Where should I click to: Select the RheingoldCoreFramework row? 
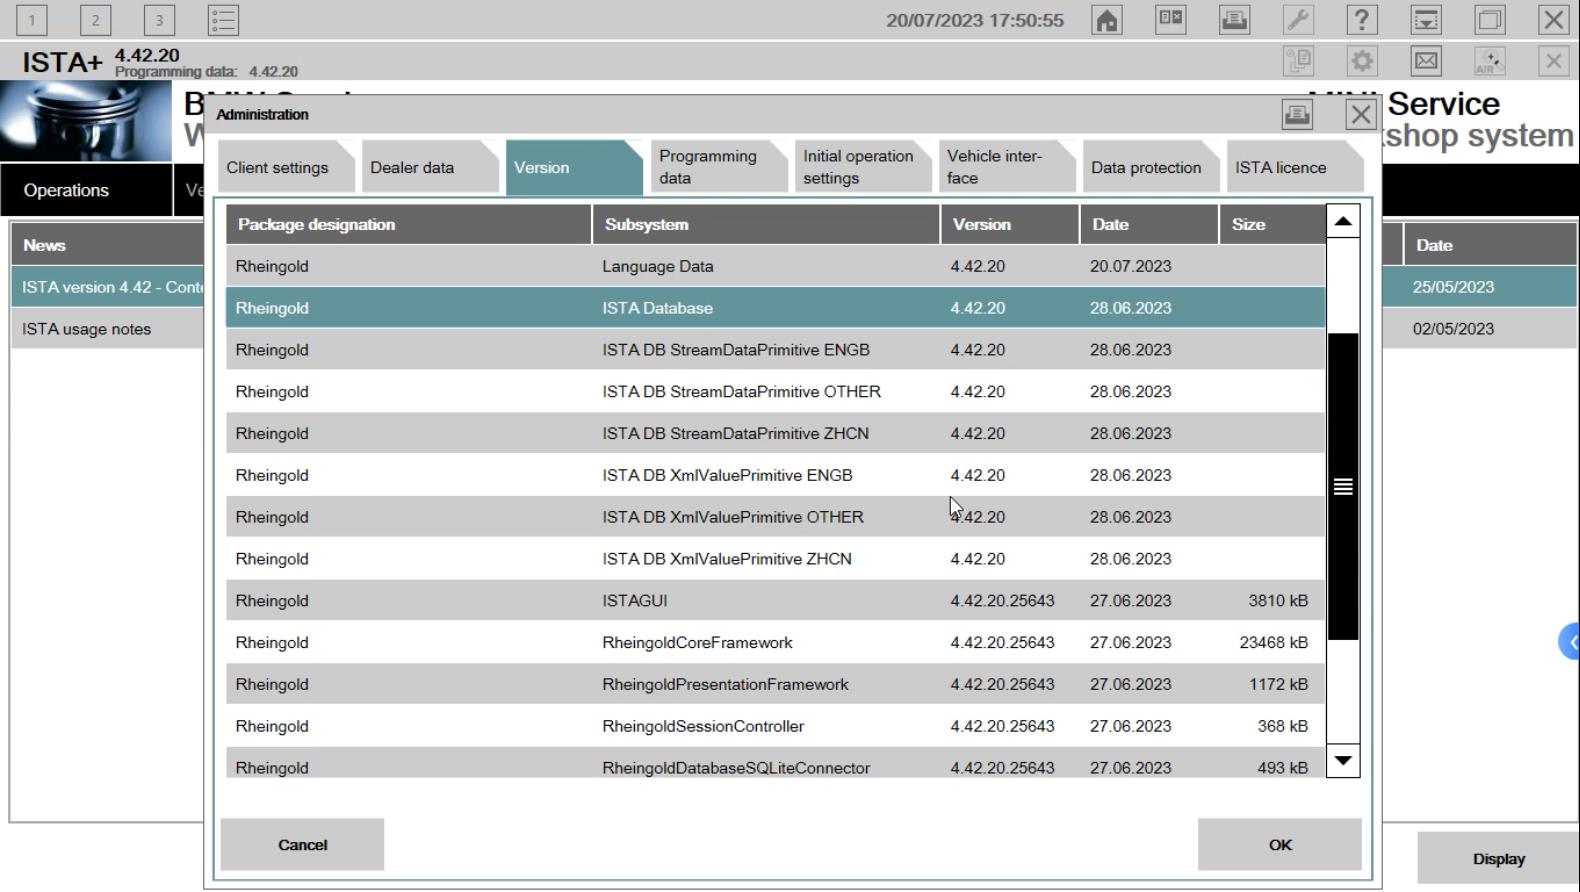pos(775,643)
